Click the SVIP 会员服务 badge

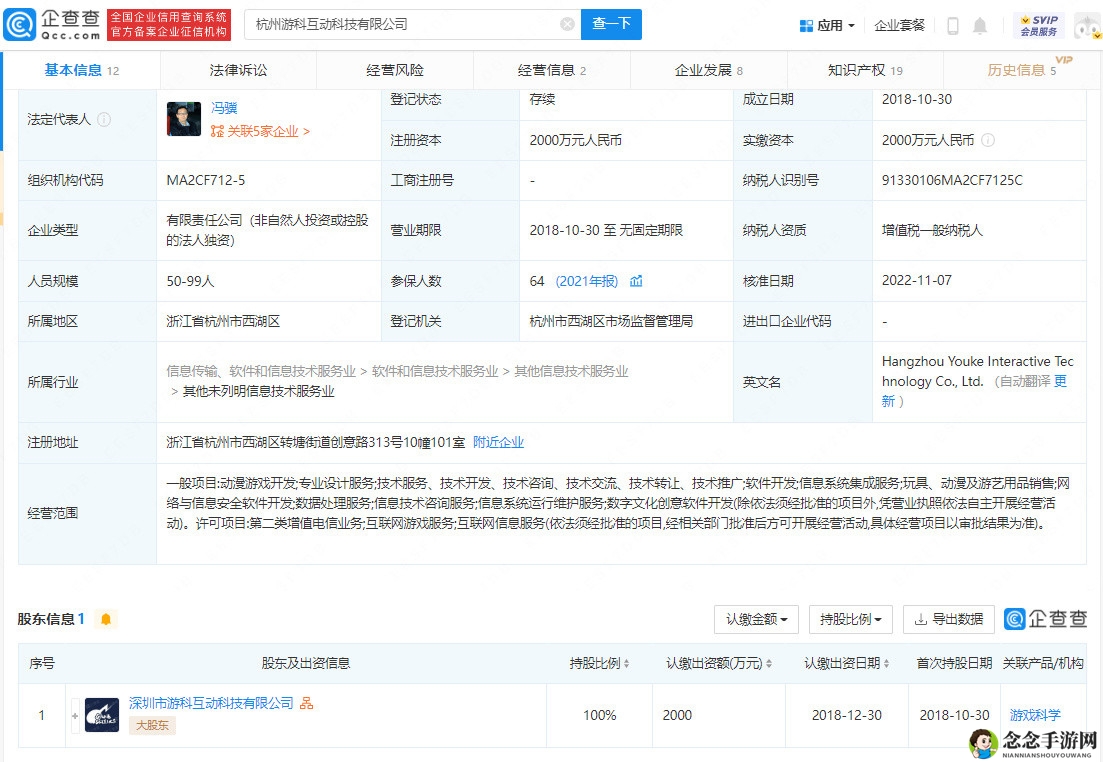tap(1038, 25)
